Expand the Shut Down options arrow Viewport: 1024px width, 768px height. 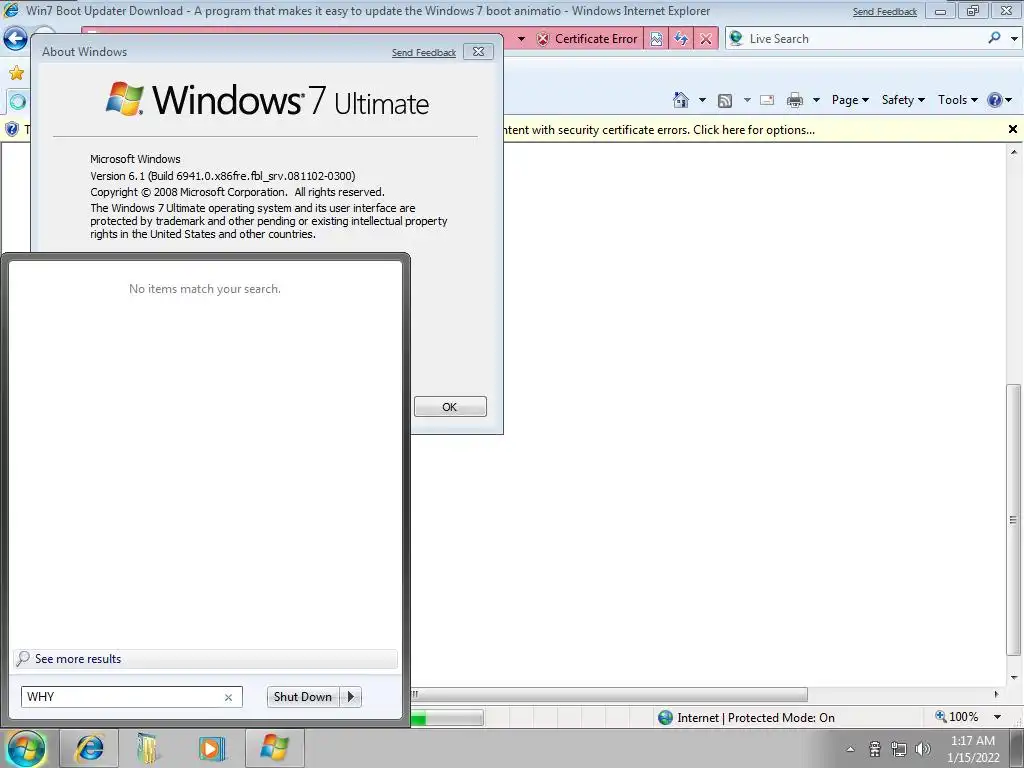coord(351,697)
